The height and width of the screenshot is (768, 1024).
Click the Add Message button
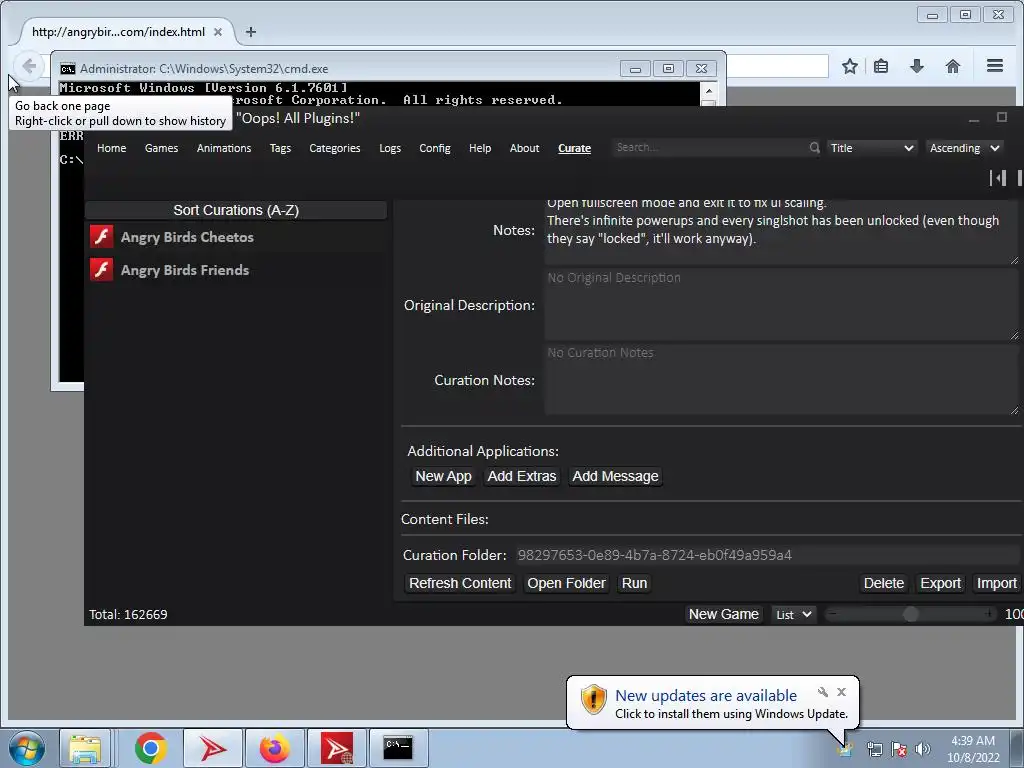click(615, 477)
